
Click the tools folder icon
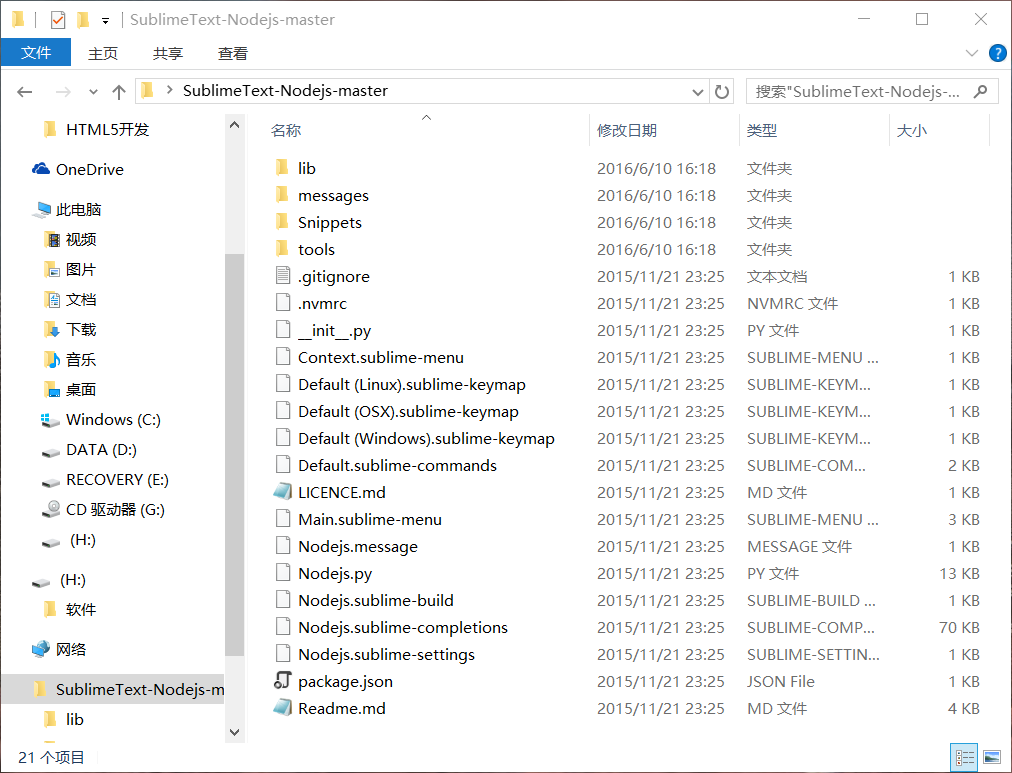pos(282,250)
